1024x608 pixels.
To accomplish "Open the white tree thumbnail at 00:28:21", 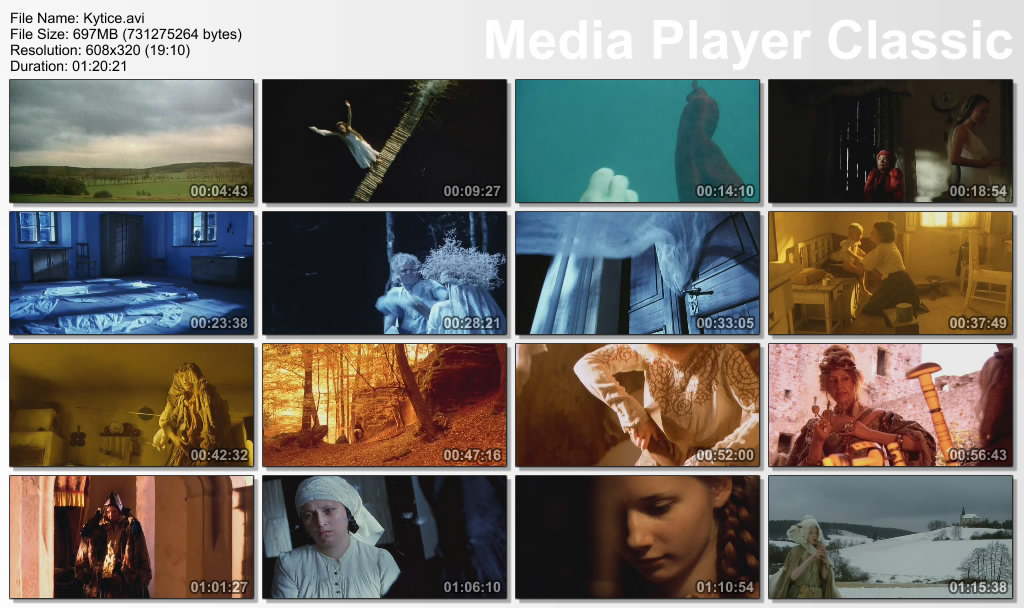I will [384, 272].
